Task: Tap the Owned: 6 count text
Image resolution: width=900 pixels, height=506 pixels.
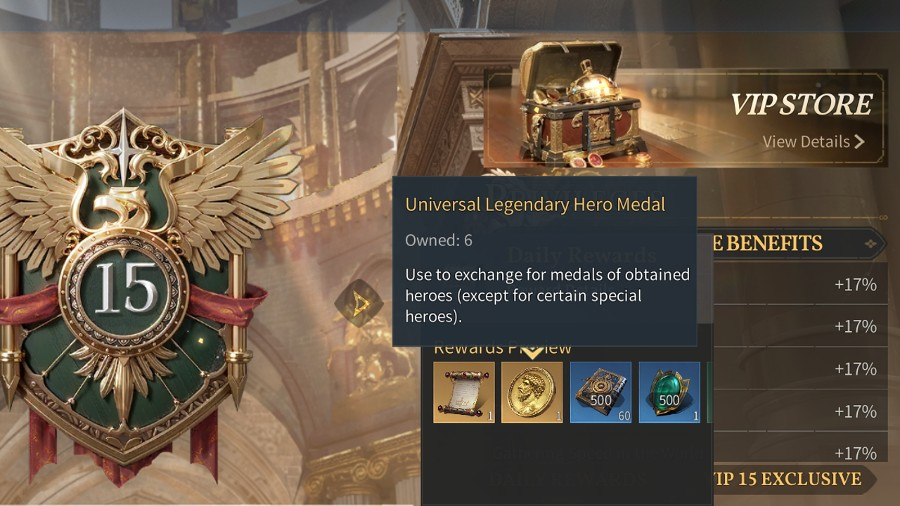Action: coord(439,240)
